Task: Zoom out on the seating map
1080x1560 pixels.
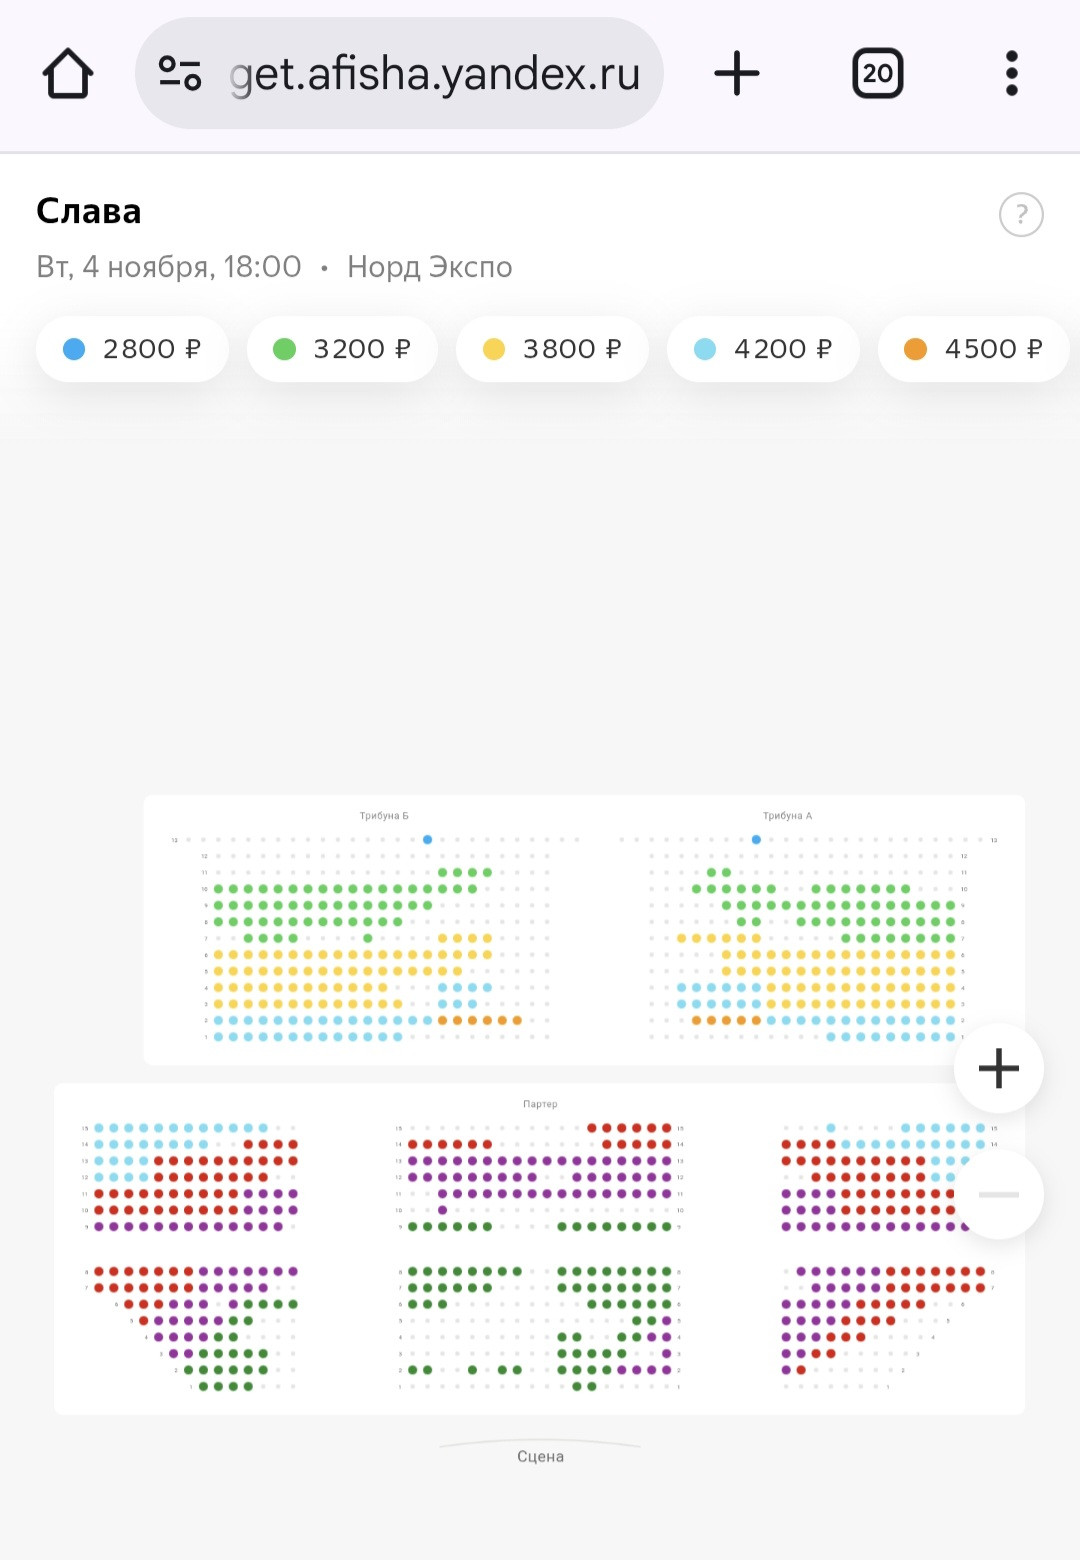Action: coord(998,1194)
